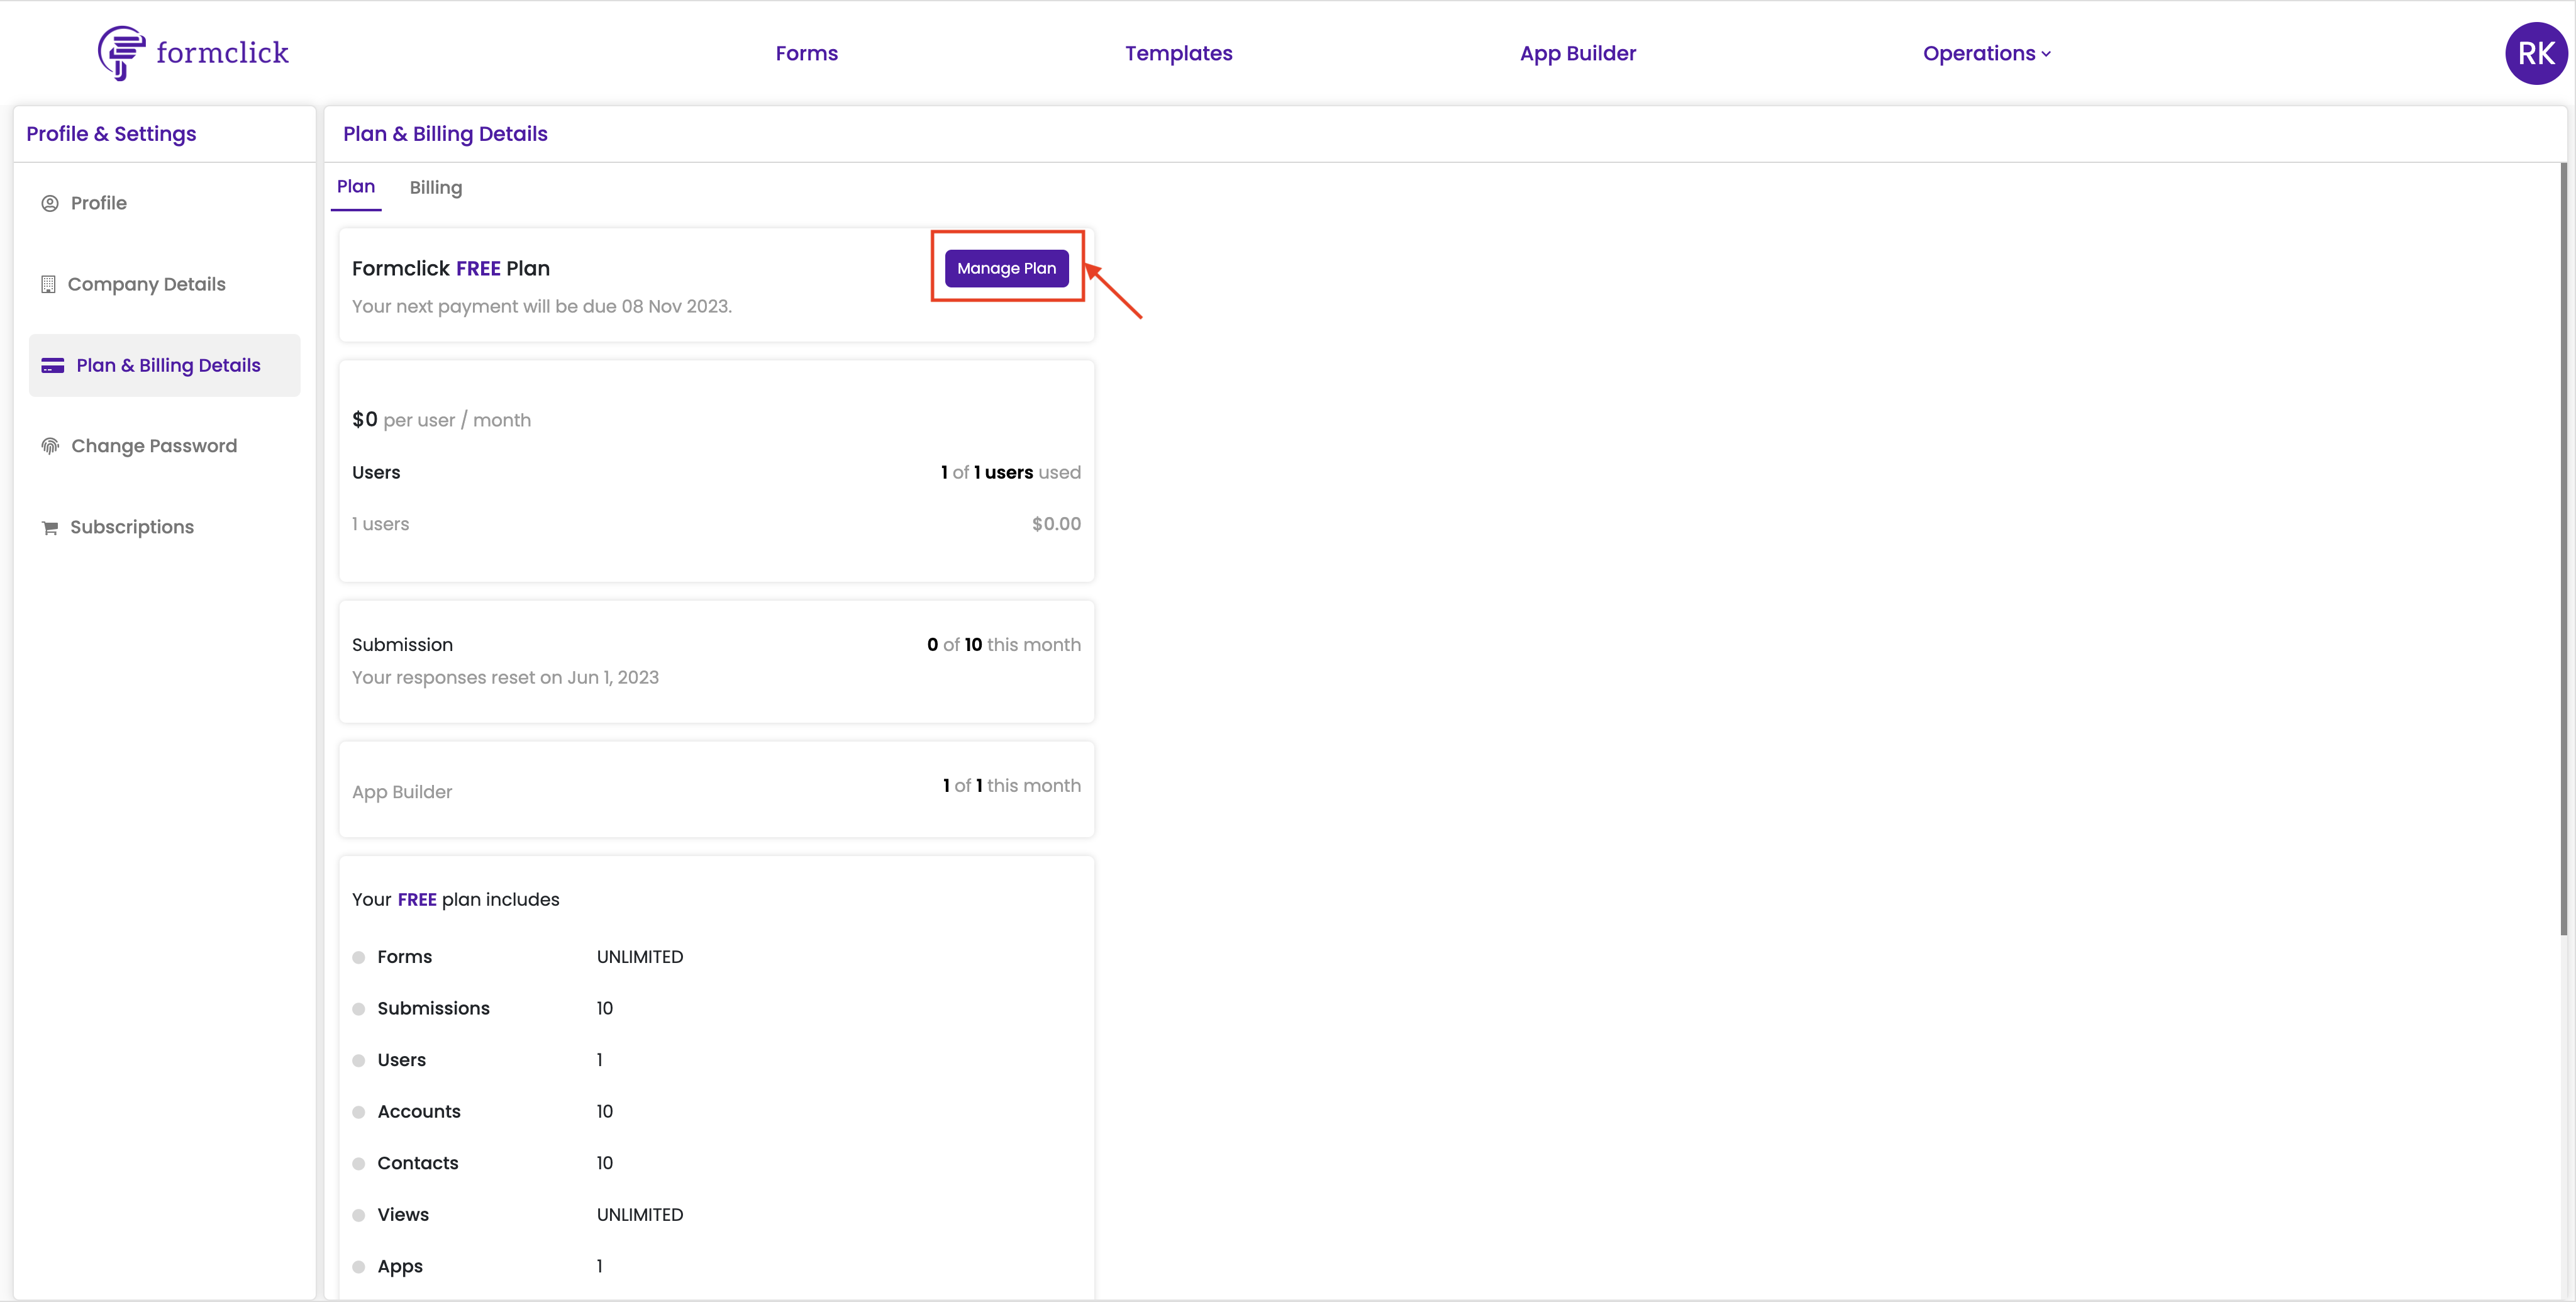Click the formclick brand name text

[x=222, y=52]
